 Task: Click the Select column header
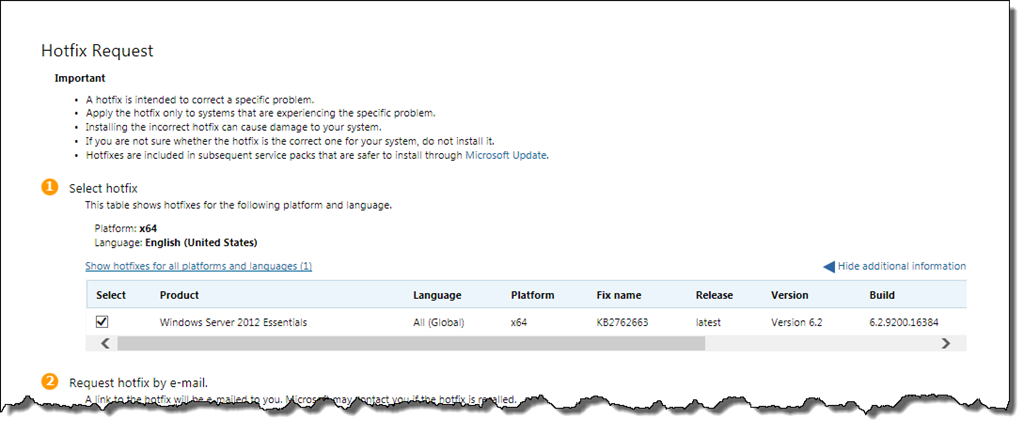tap(111, 295)
